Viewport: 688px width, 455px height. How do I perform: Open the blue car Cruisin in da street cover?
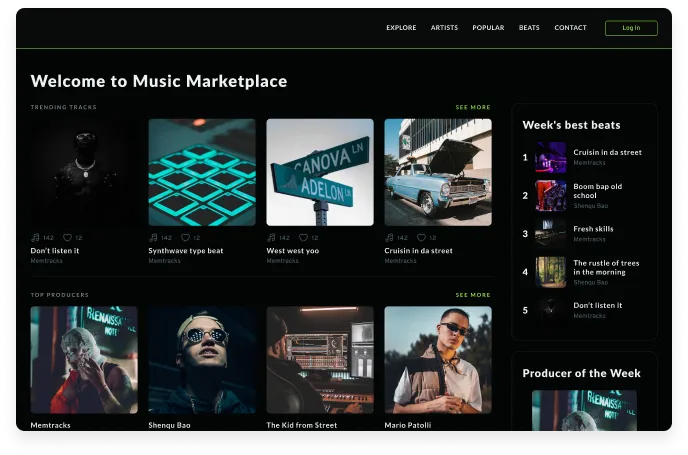pos(438,172)
